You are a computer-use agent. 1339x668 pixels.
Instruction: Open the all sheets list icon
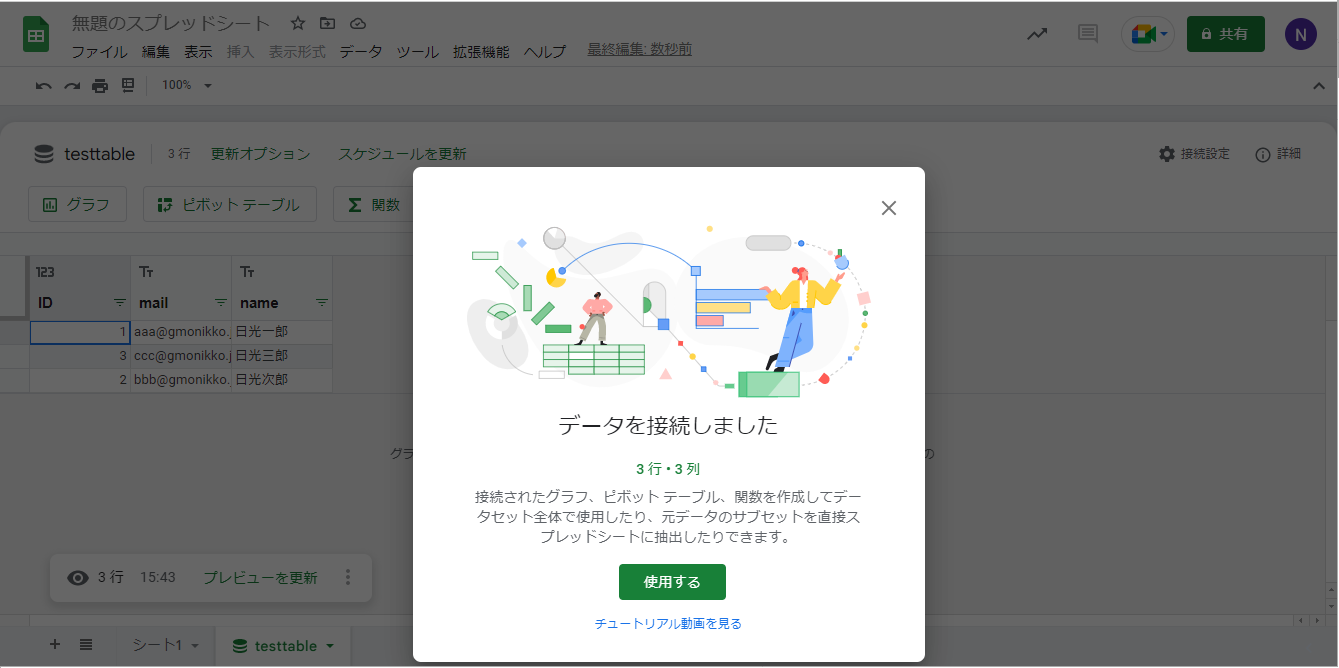pyautogui.click(x=86, y=645)
